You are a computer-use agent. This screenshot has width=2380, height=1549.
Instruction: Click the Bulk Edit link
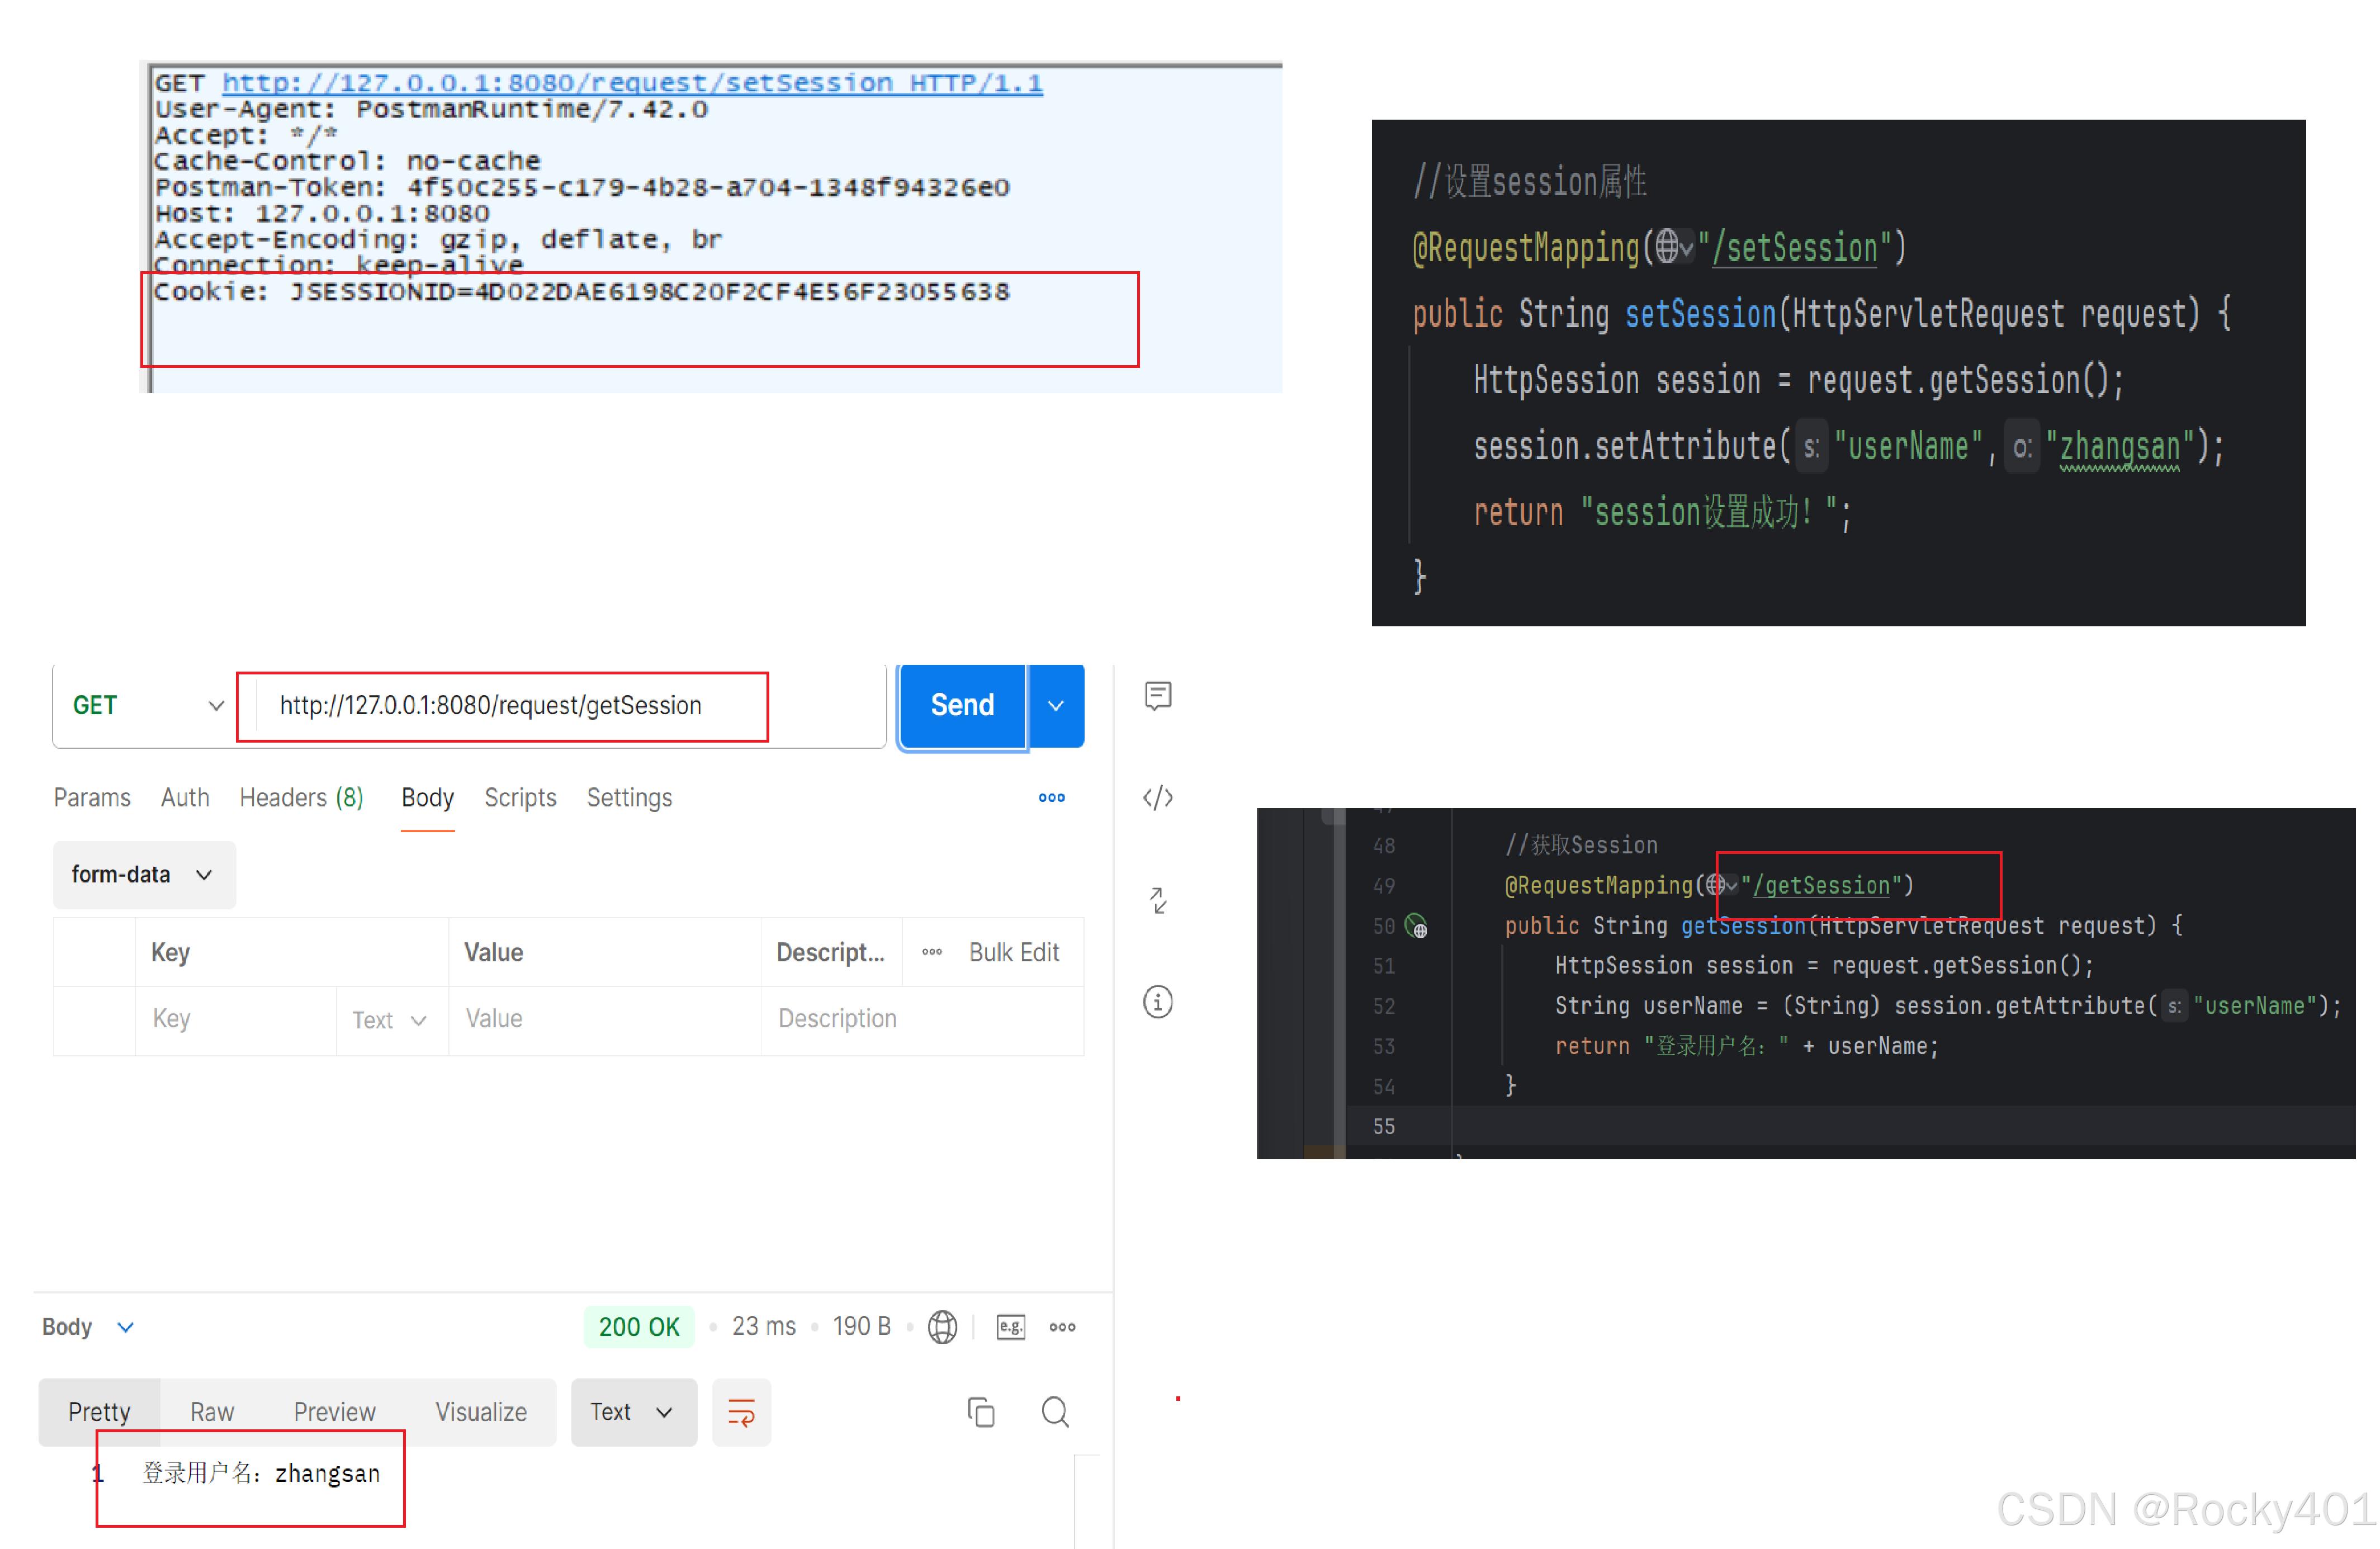pos(1013,953)
